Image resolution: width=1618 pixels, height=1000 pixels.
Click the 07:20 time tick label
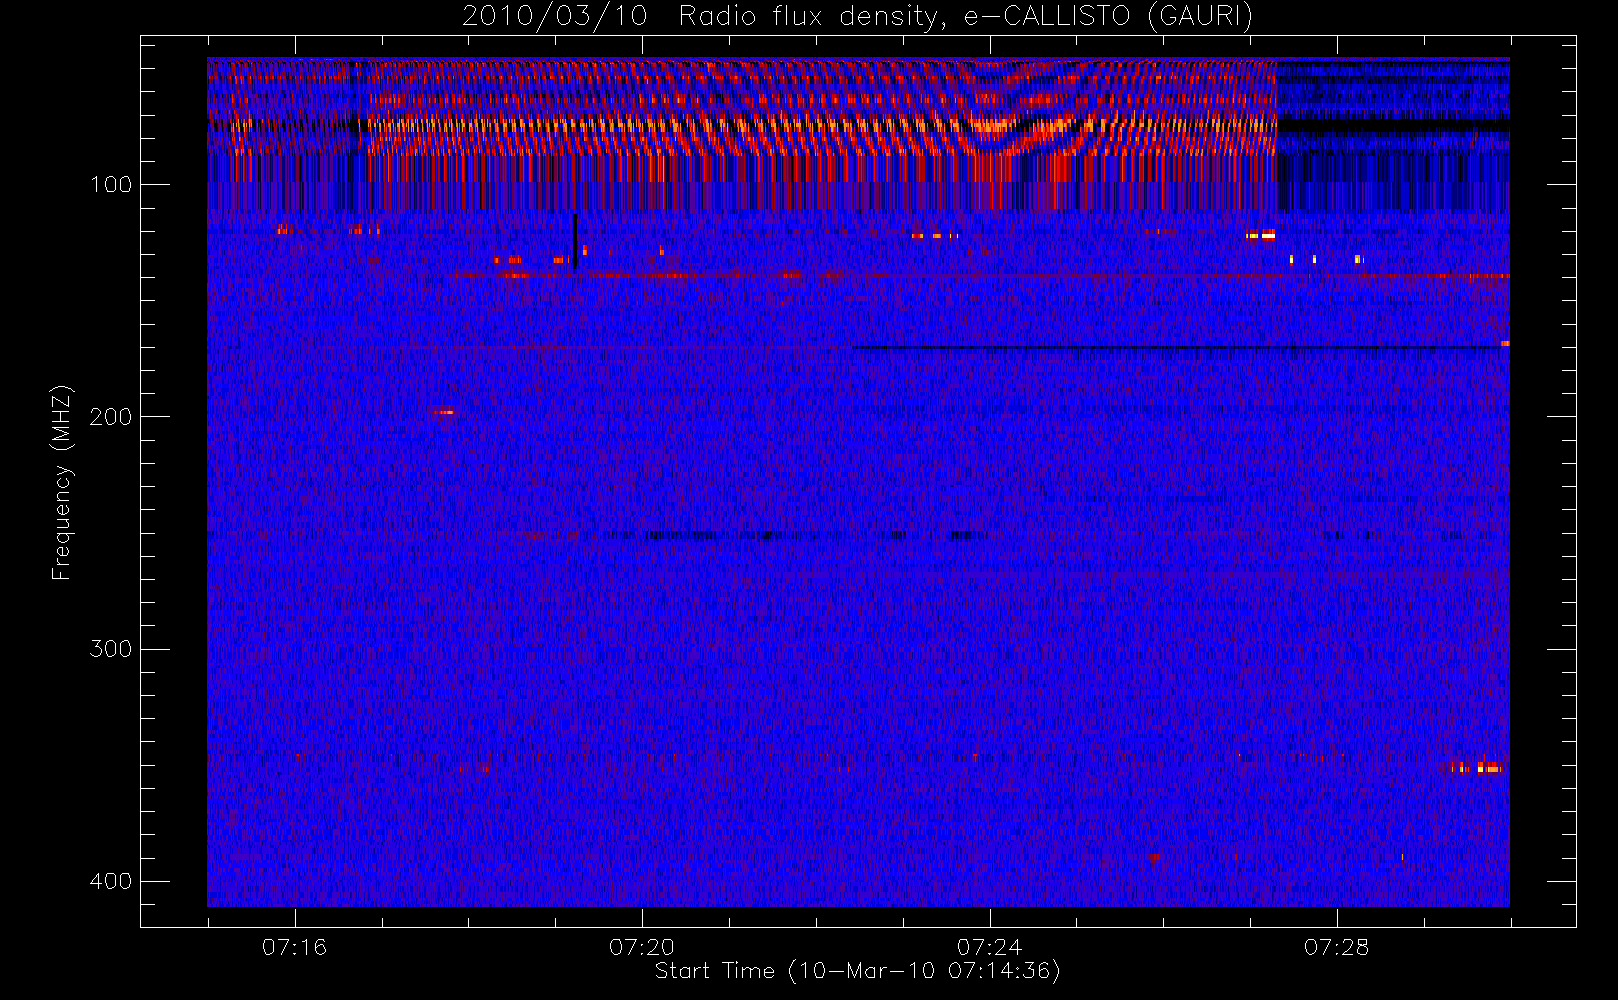pos(642,947)
